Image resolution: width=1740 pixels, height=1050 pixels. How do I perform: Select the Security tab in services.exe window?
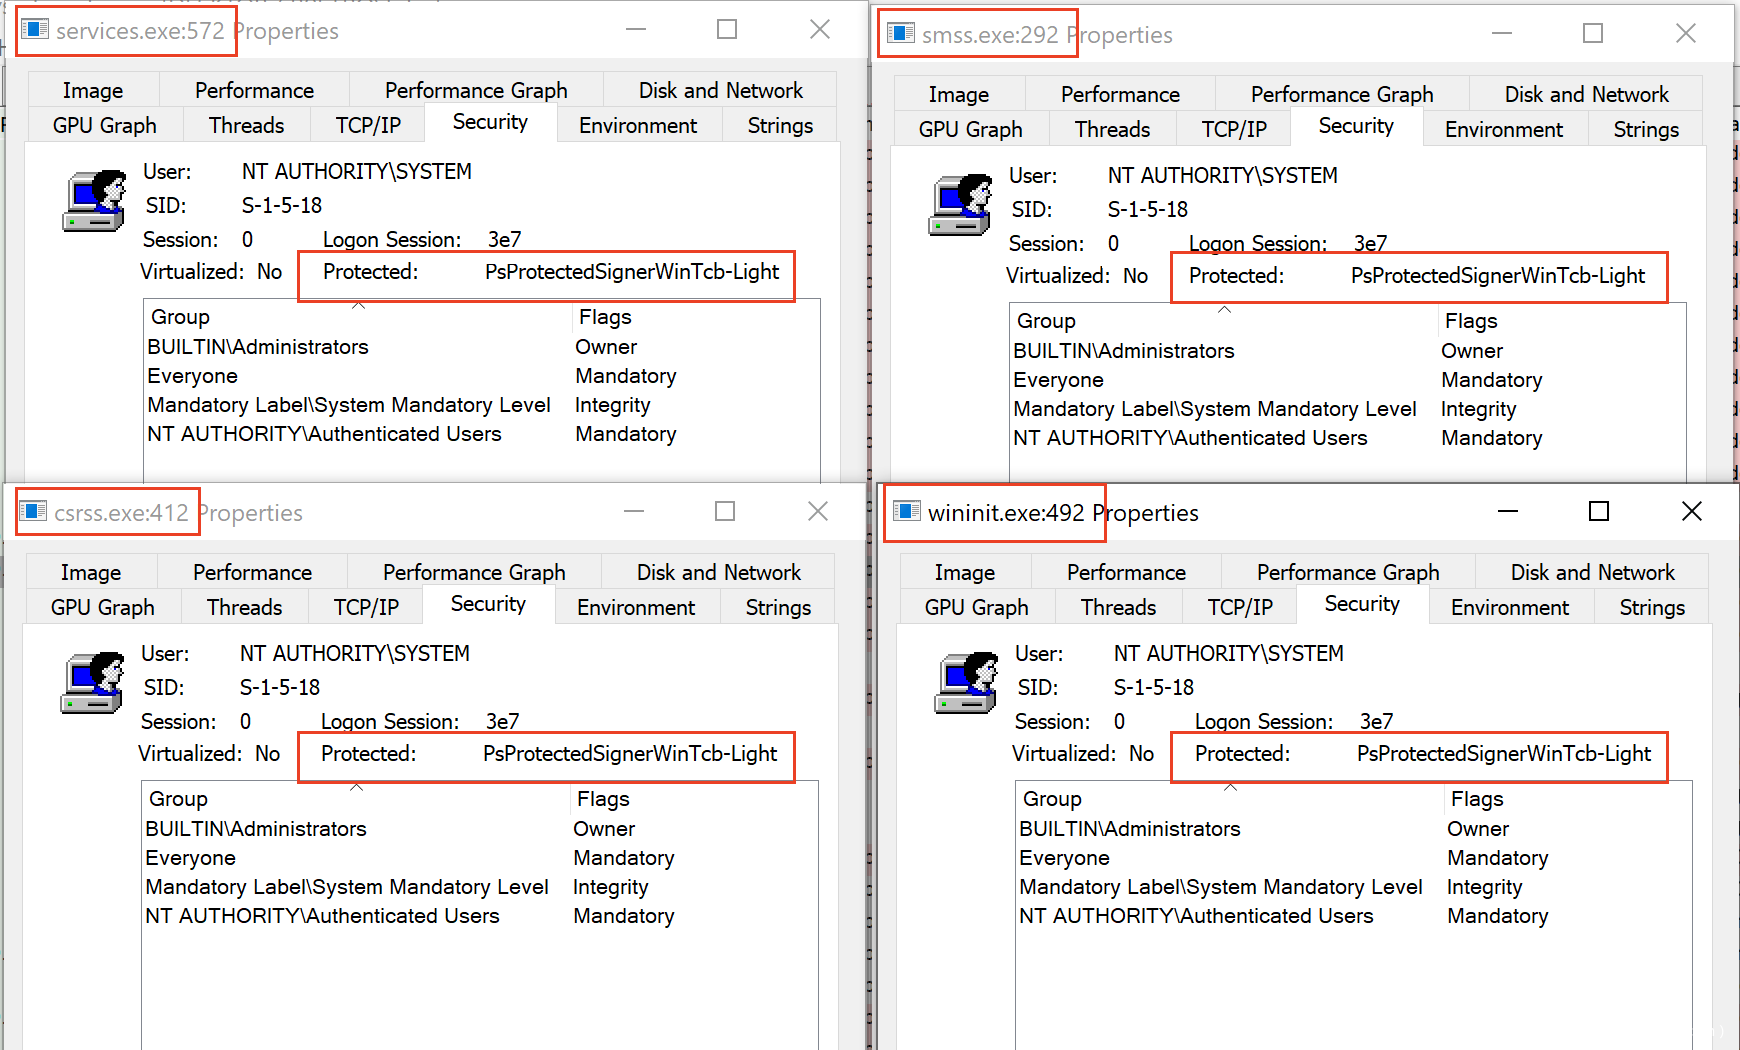(490, 122)
